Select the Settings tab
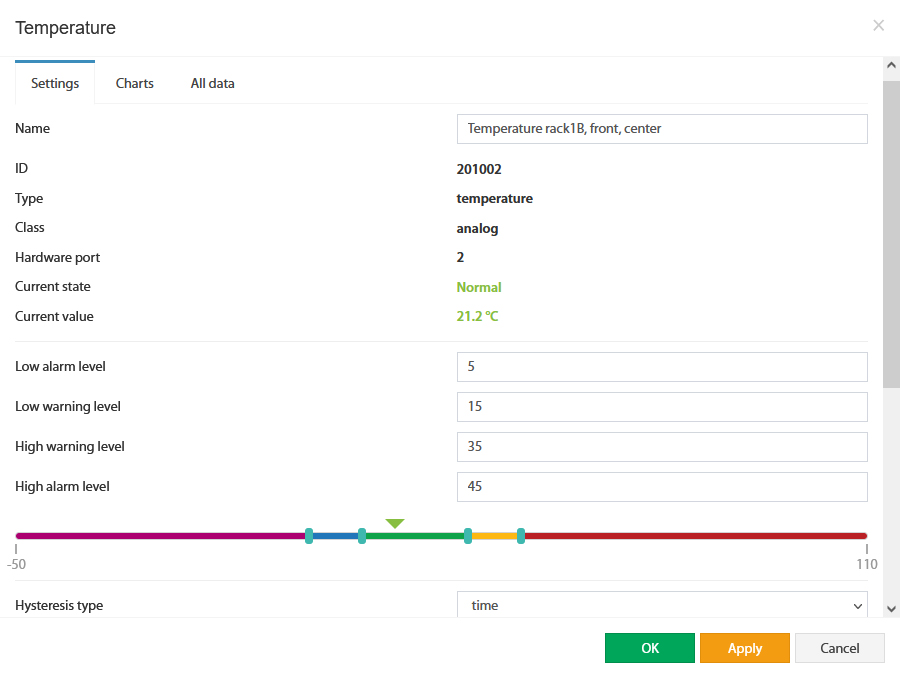 pos(55,83)
